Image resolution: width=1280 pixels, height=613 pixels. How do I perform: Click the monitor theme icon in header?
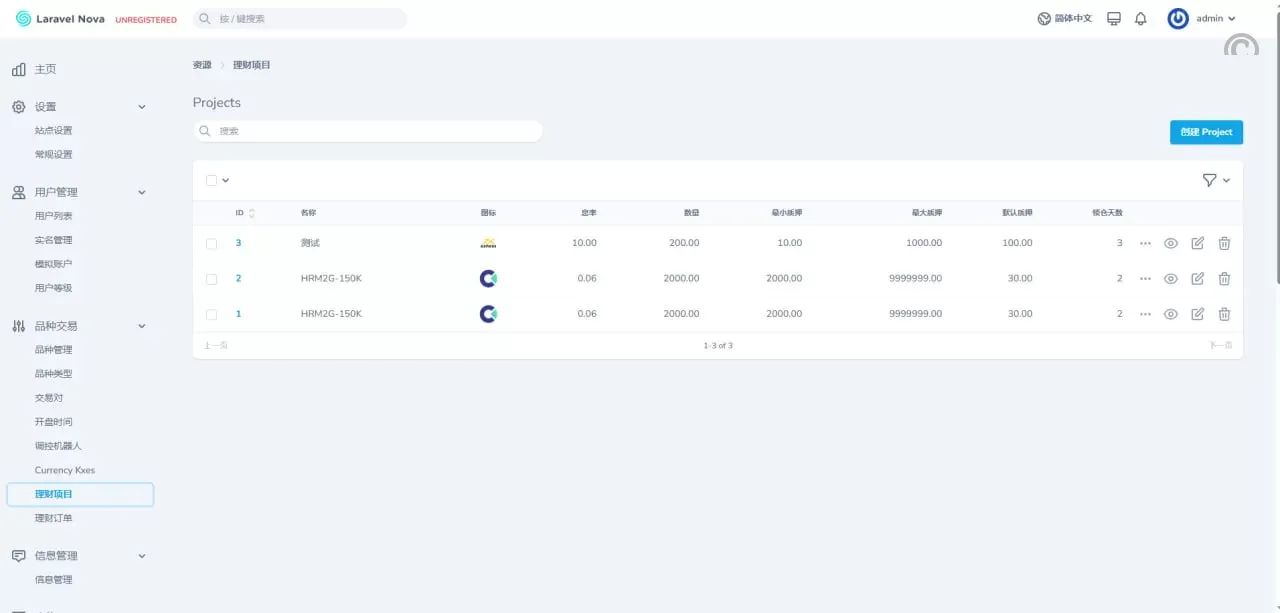1114,19
